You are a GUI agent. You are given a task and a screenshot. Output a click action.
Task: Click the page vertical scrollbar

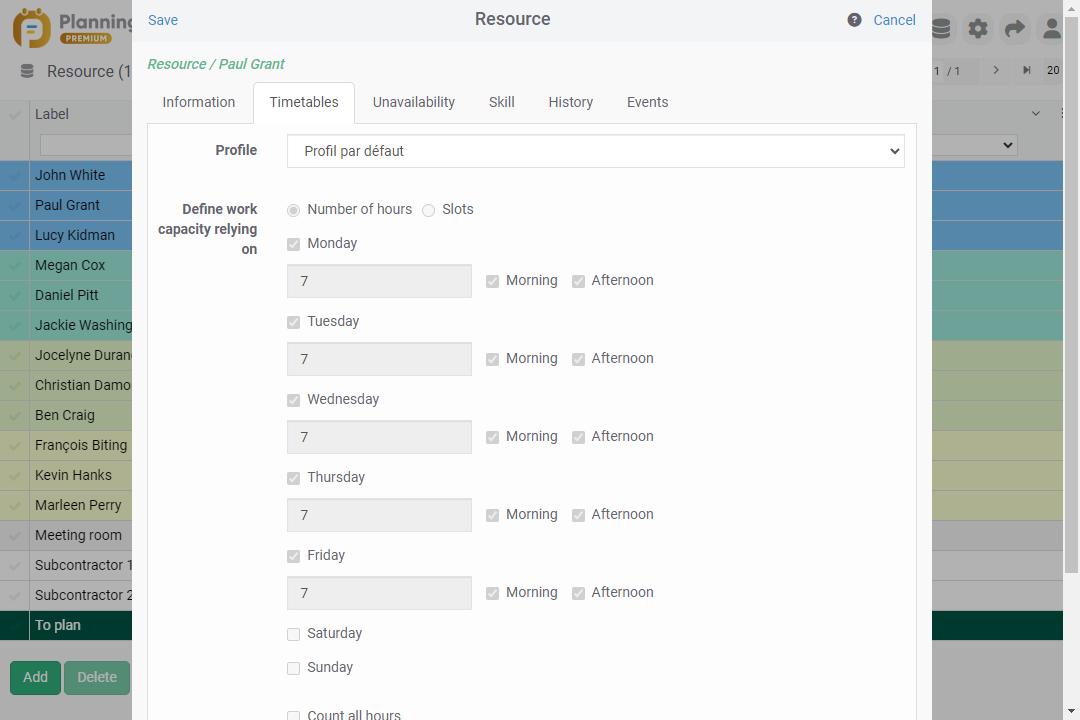point(1071,296)
